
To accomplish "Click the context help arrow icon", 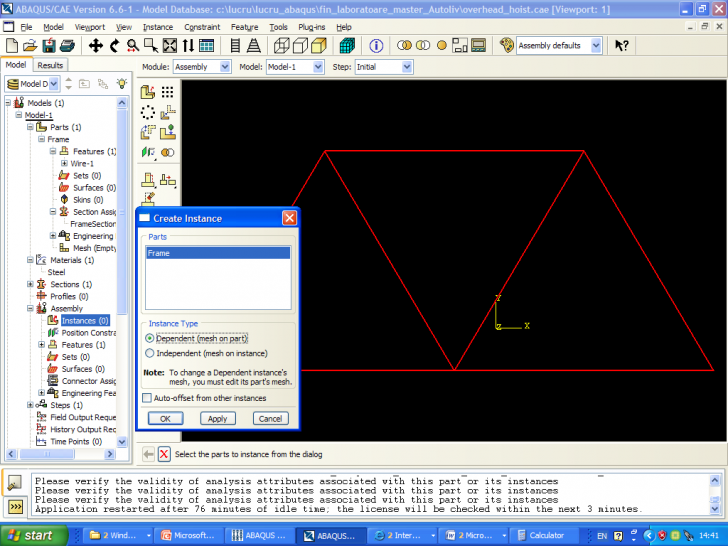I will pos(622,46).
